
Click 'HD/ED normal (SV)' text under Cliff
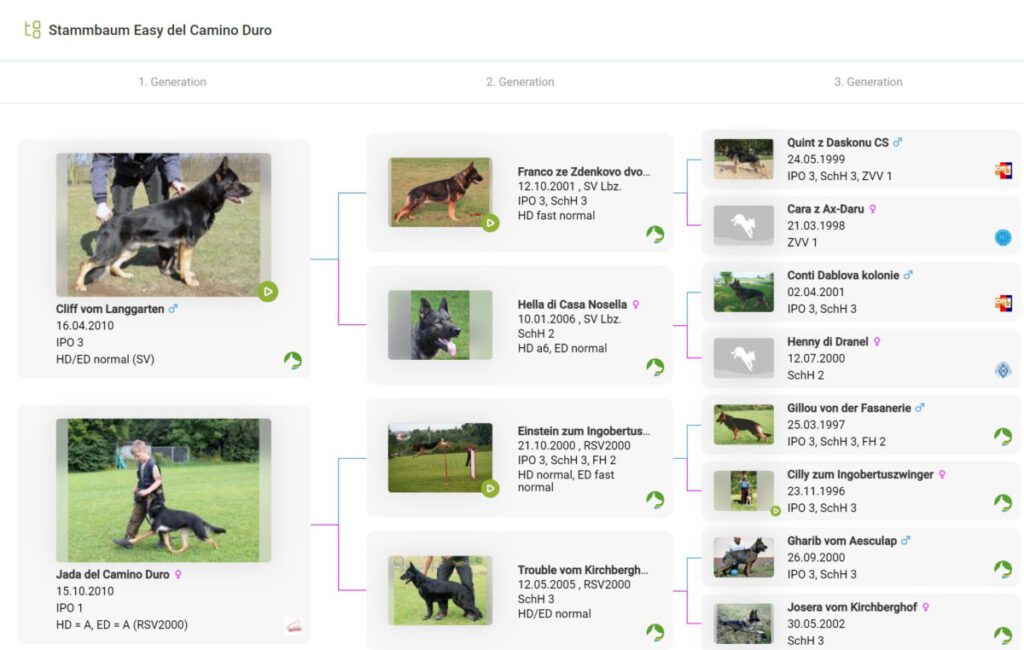(x=105, y=359)
